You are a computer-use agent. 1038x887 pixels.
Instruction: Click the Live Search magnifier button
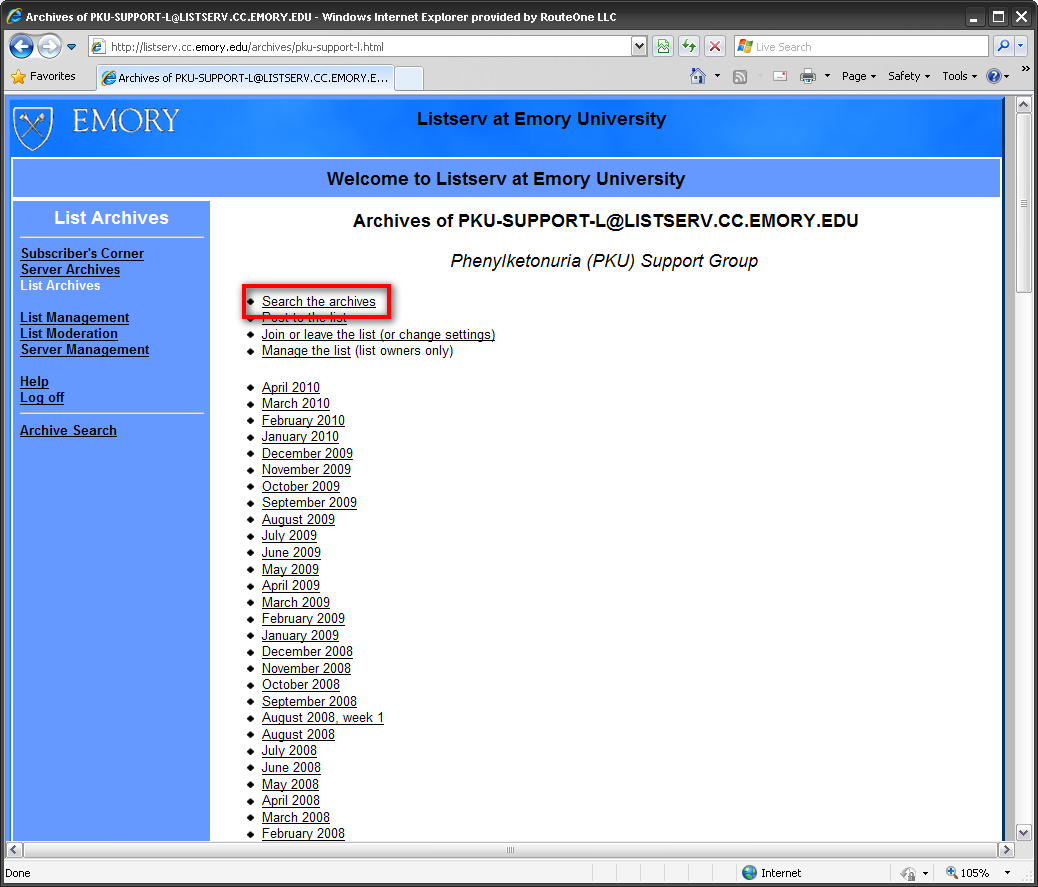coord(1003,46)
